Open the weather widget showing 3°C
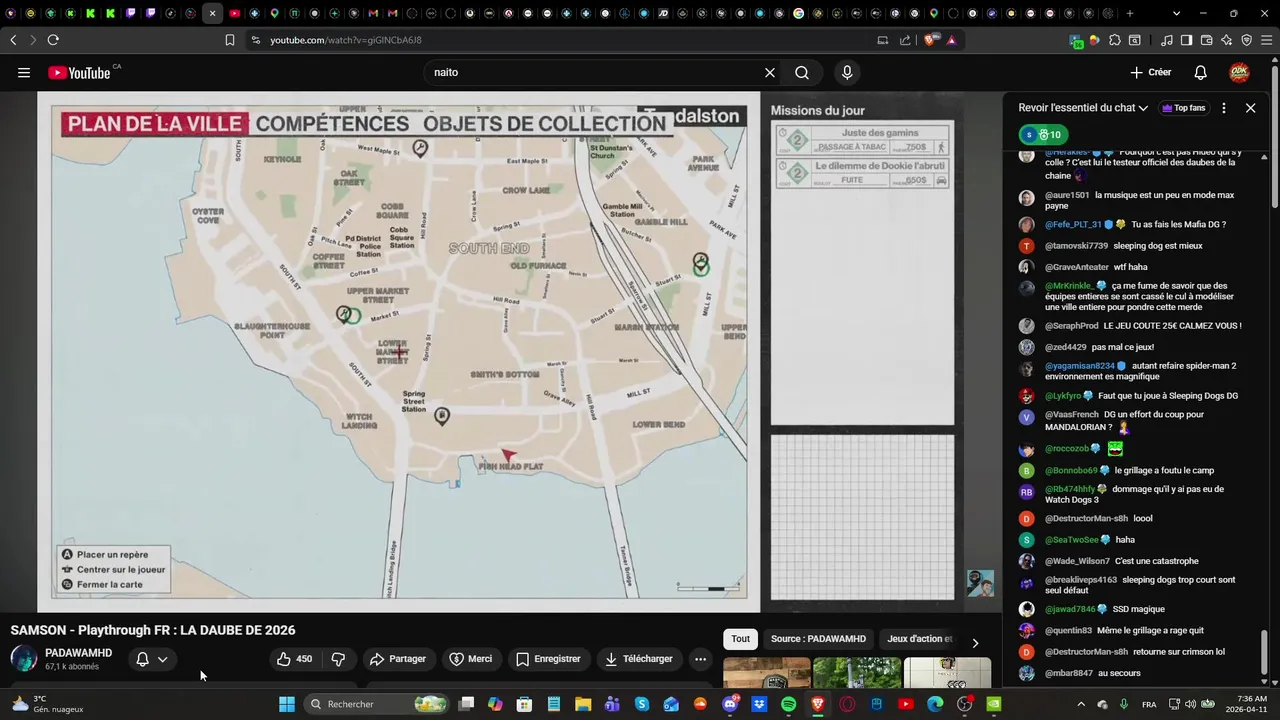Screen dimensions: 1280x720 click(x=47, y=704)
